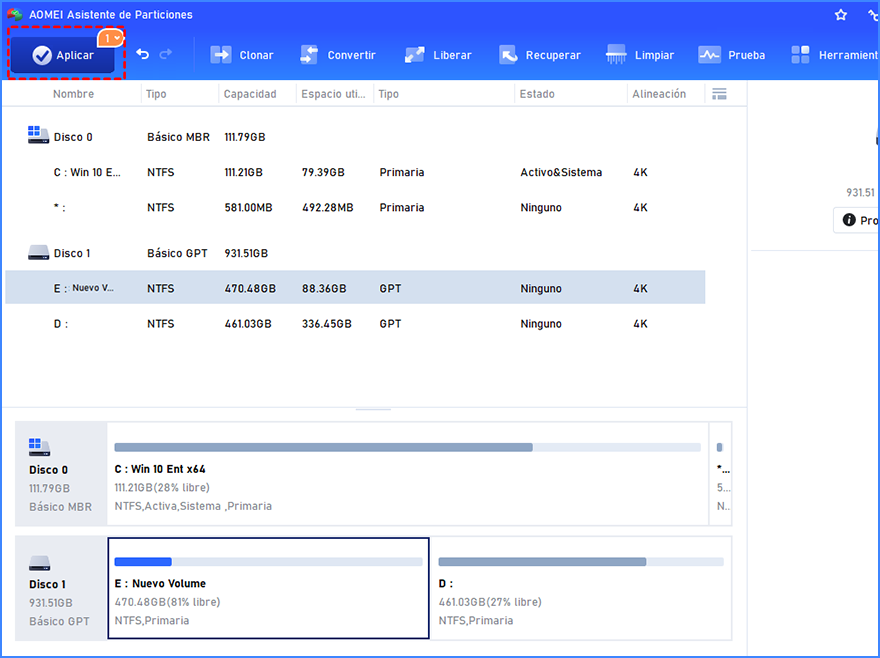The height and width of the screenshot is (658, 880).
Task: Open the Prueba tool
Action: [x=732, y=55]
